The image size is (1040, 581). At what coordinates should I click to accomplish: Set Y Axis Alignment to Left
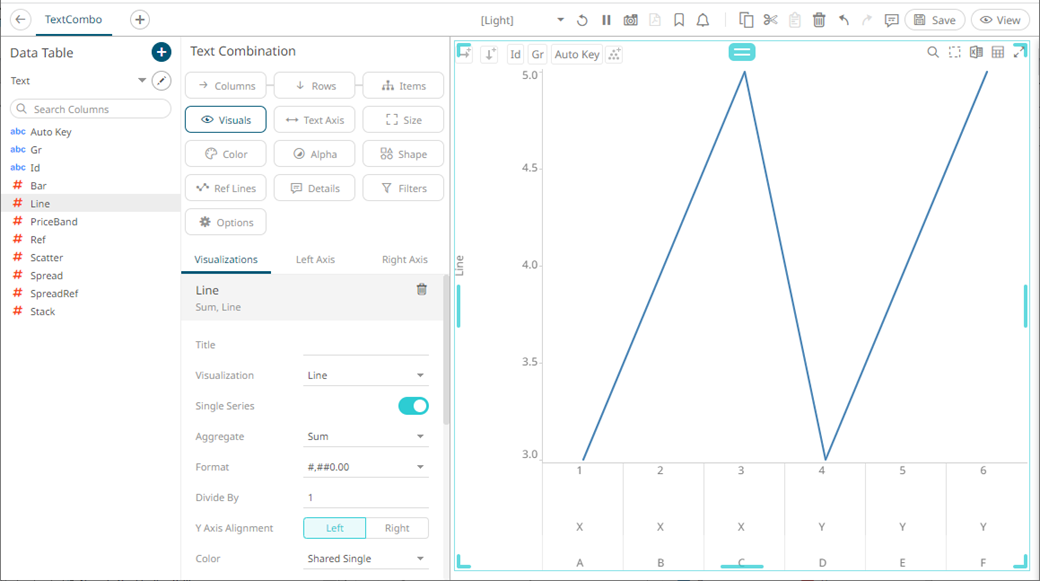334,528
